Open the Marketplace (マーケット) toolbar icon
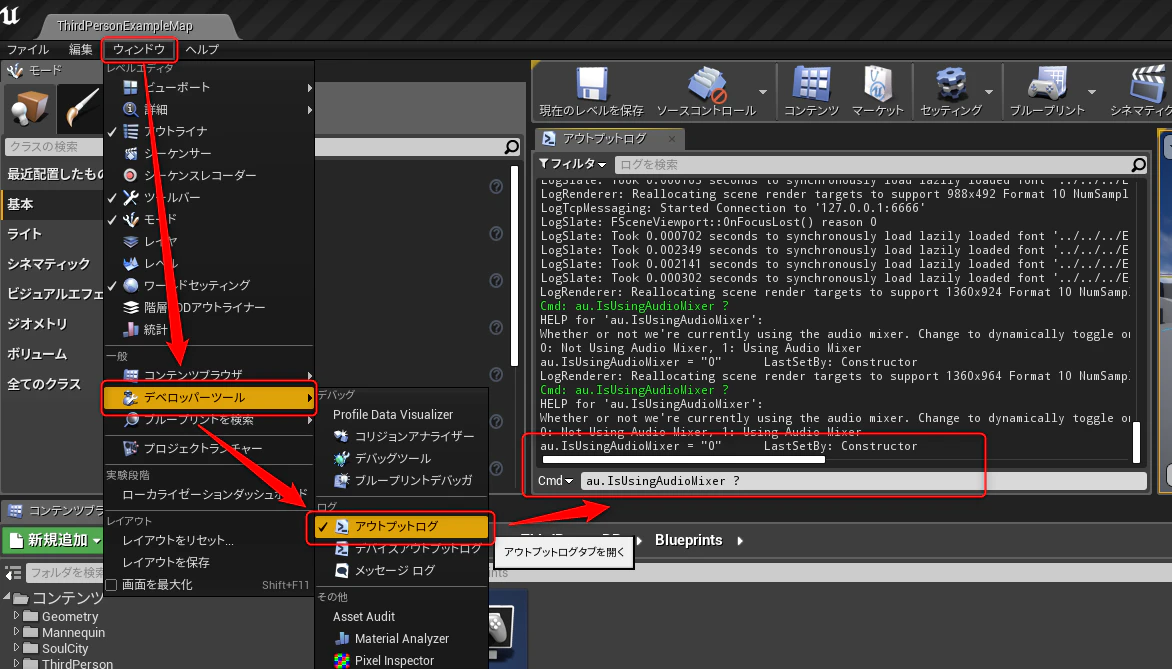The width and height of the screenshot is (1172, 669). pos(878,84)
